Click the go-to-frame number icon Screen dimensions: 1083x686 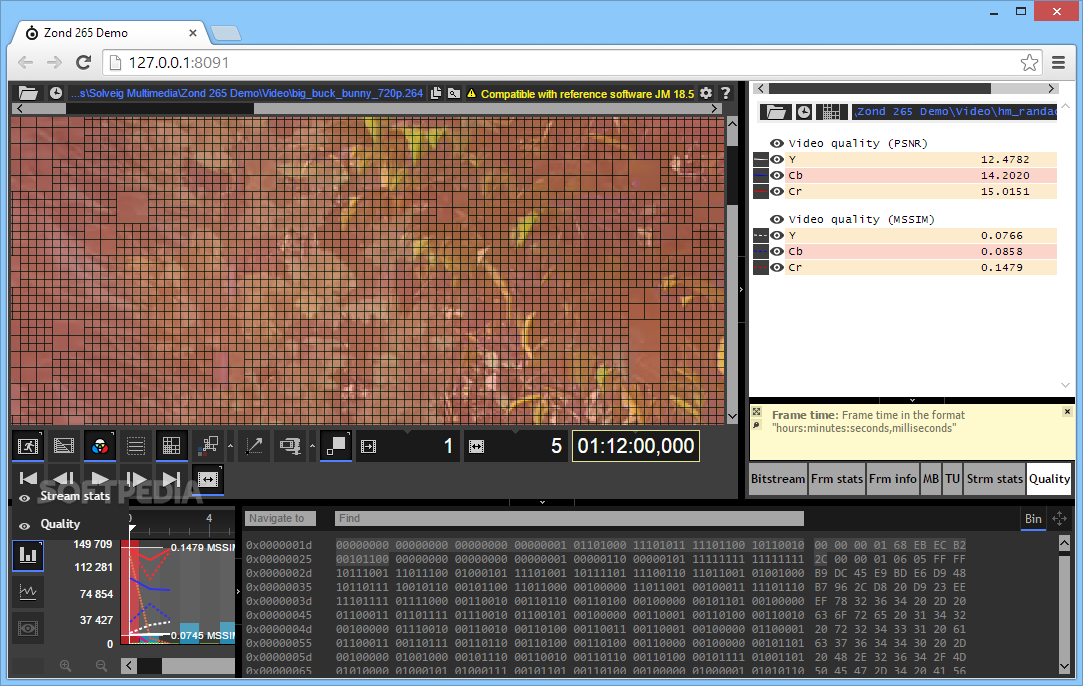369,447
